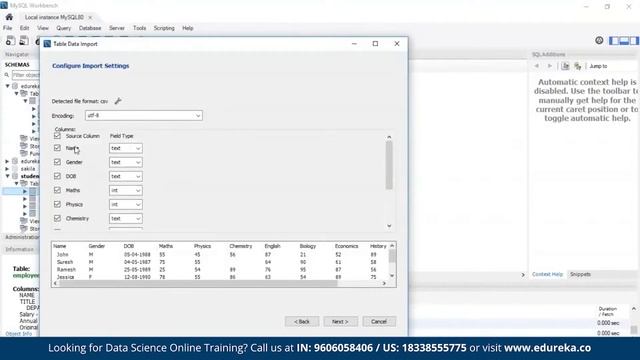This screenshot has width=640, height=360.
Task: Open field type dropdown for Maths
Action: coord(126,191)
